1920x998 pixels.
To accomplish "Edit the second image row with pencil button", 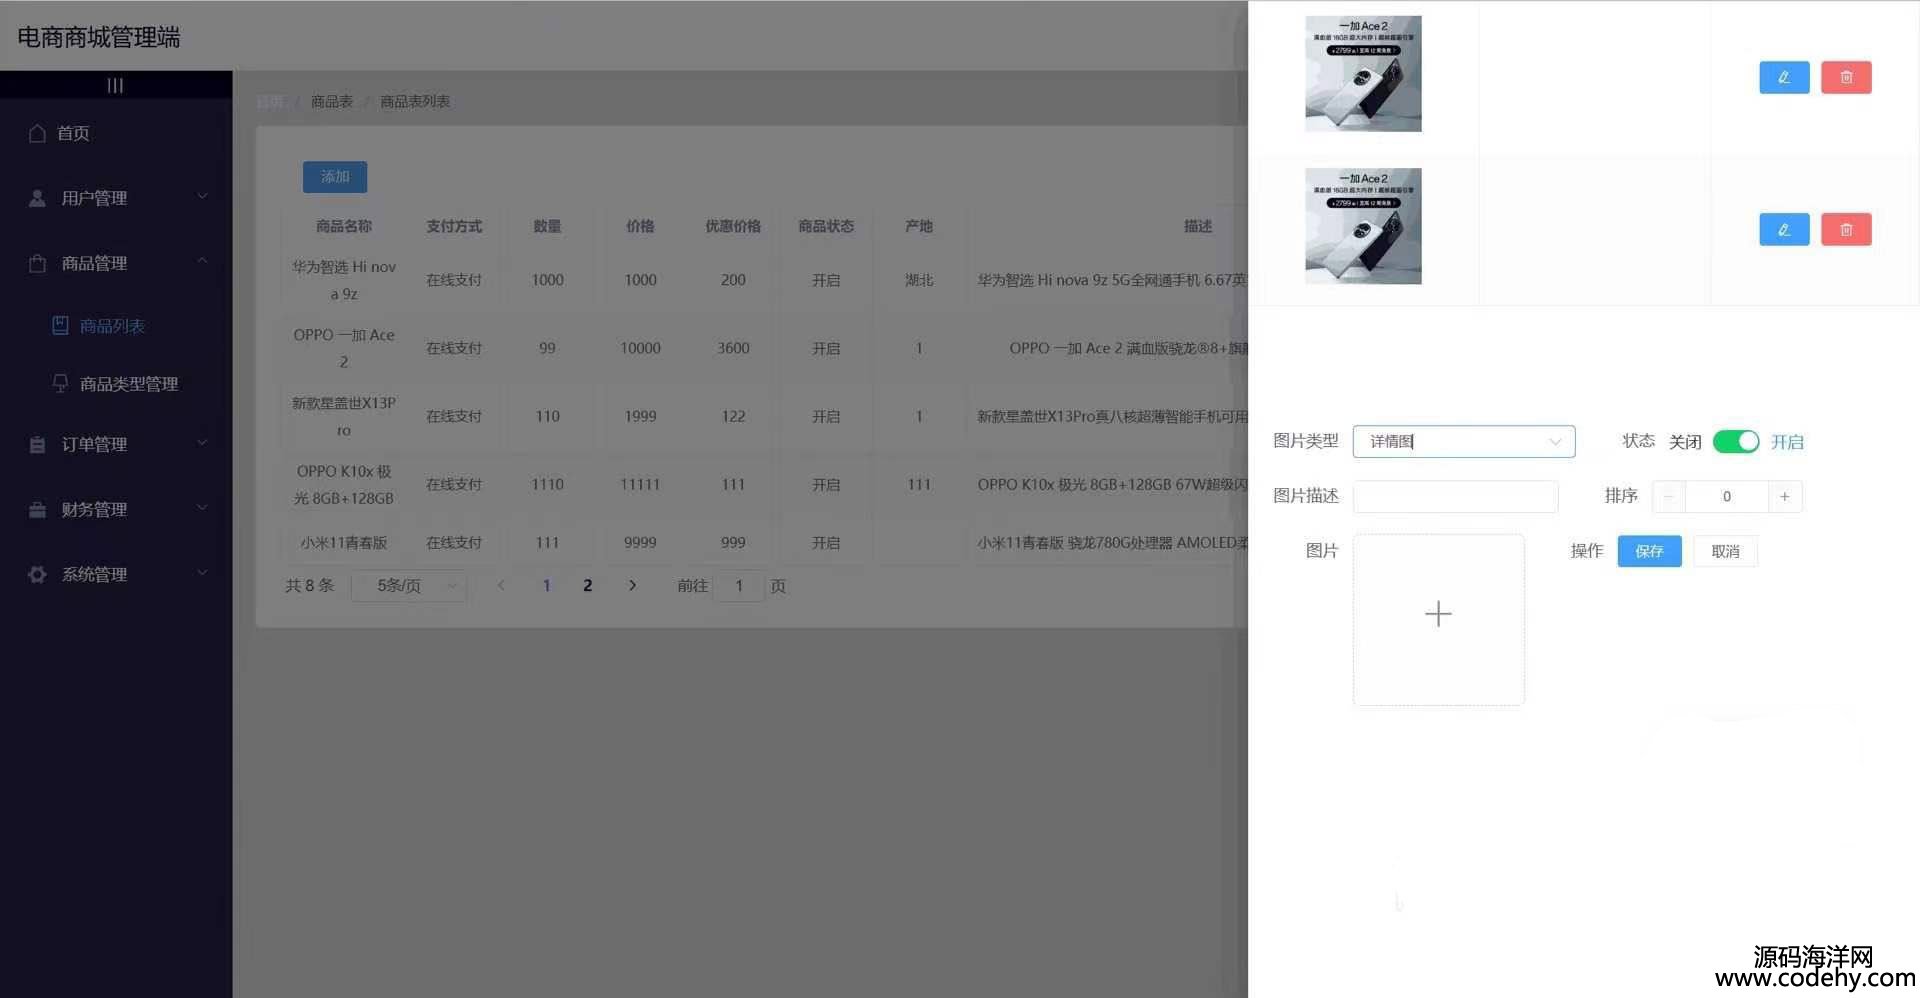I will click(x=1784, y=229).
